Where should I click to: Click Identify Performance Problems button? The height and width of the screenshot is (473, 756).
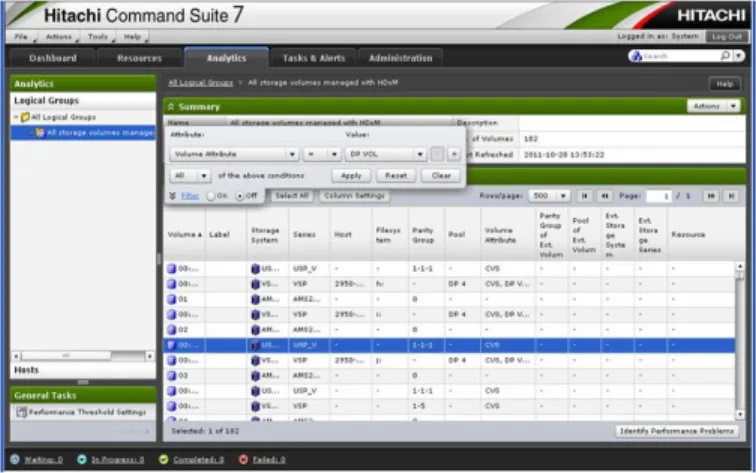point(677,431)
